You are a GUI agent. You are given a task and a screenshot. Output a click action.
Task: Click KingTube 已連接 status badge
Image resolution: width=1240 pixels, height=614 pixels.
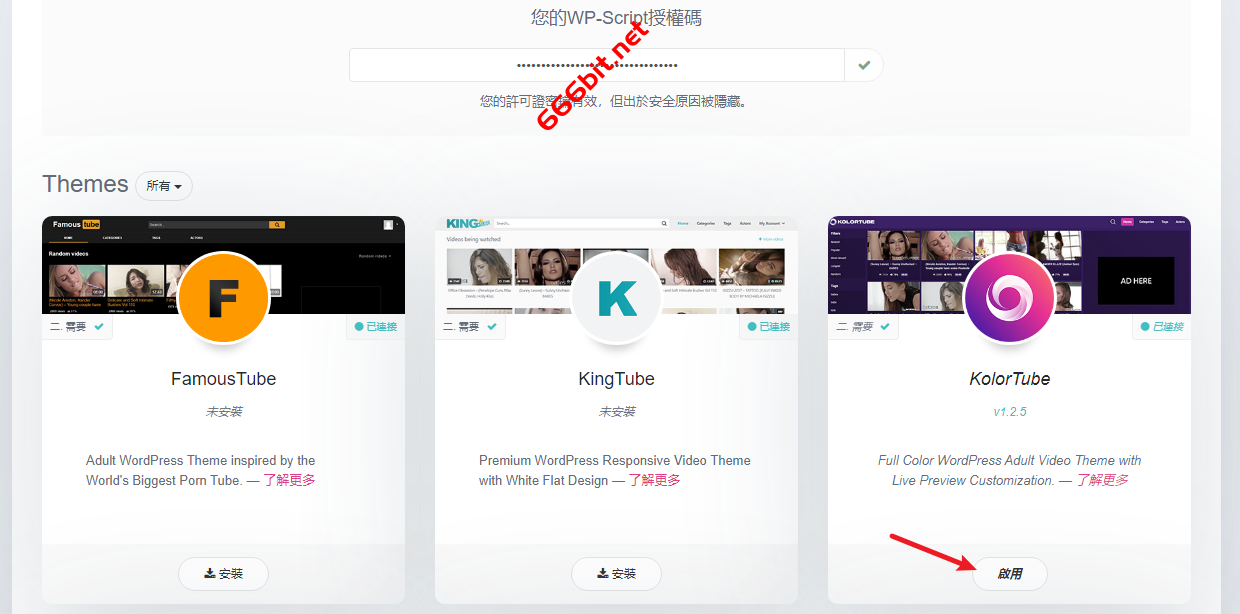click(768, 327)
